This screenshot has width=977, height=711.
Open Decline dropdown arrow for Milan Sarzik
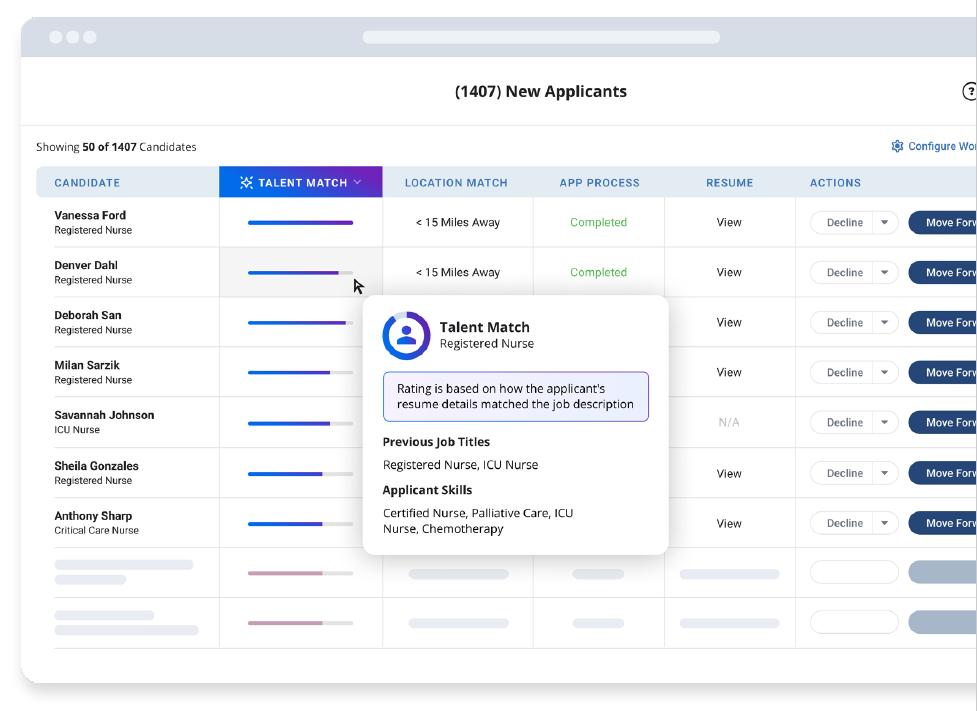(885, 373)
